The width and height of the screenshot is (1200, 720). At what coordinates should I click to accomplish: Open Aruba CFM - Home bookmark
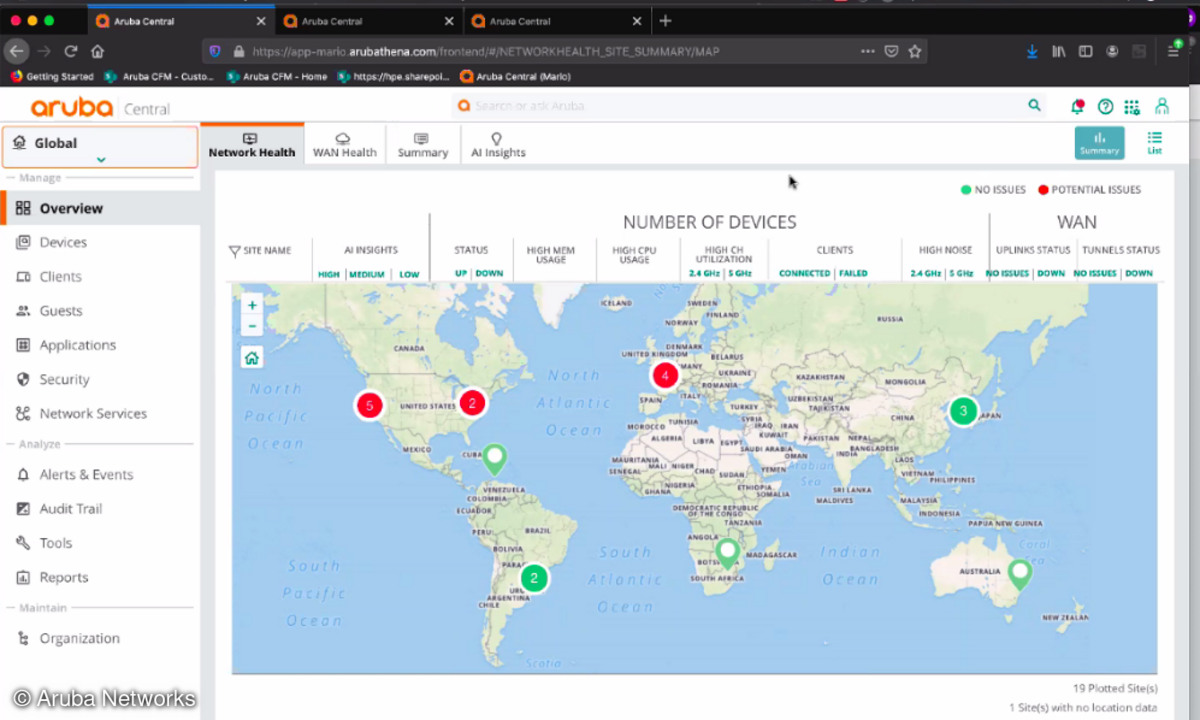tap(278, 76)
